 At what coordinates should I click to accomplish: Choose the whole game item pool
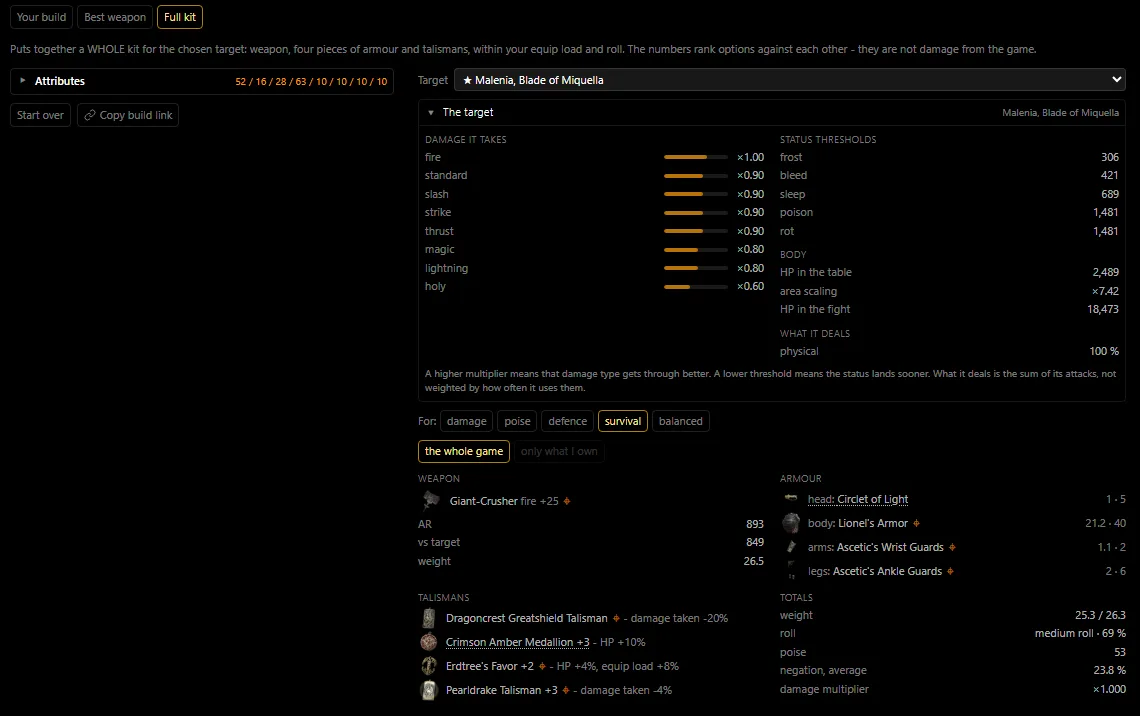(x=464, y=451)
